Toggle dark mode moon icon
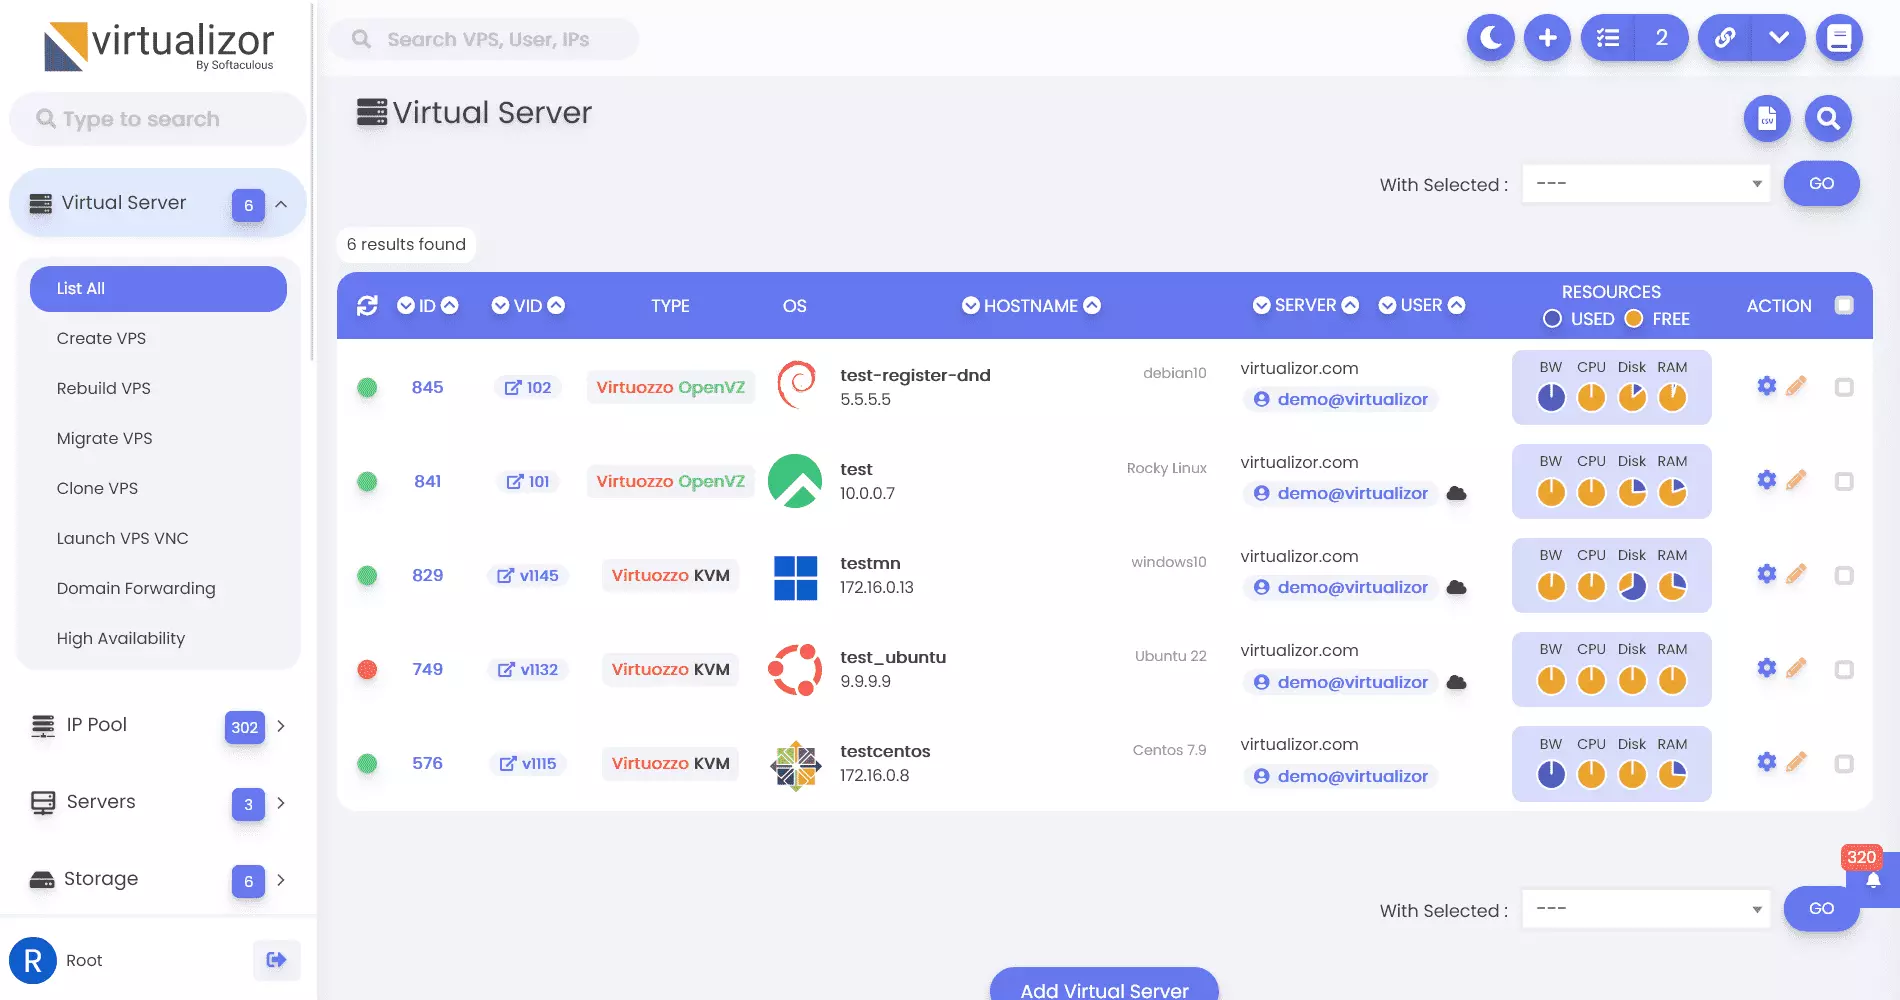 tap(1490, 38)
